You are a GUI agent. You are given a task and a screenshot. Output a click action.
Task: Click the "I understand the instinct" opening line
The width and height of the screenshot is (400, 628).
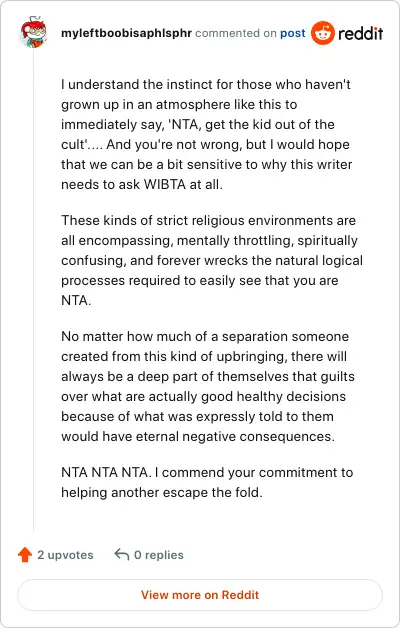coord(206,85)
